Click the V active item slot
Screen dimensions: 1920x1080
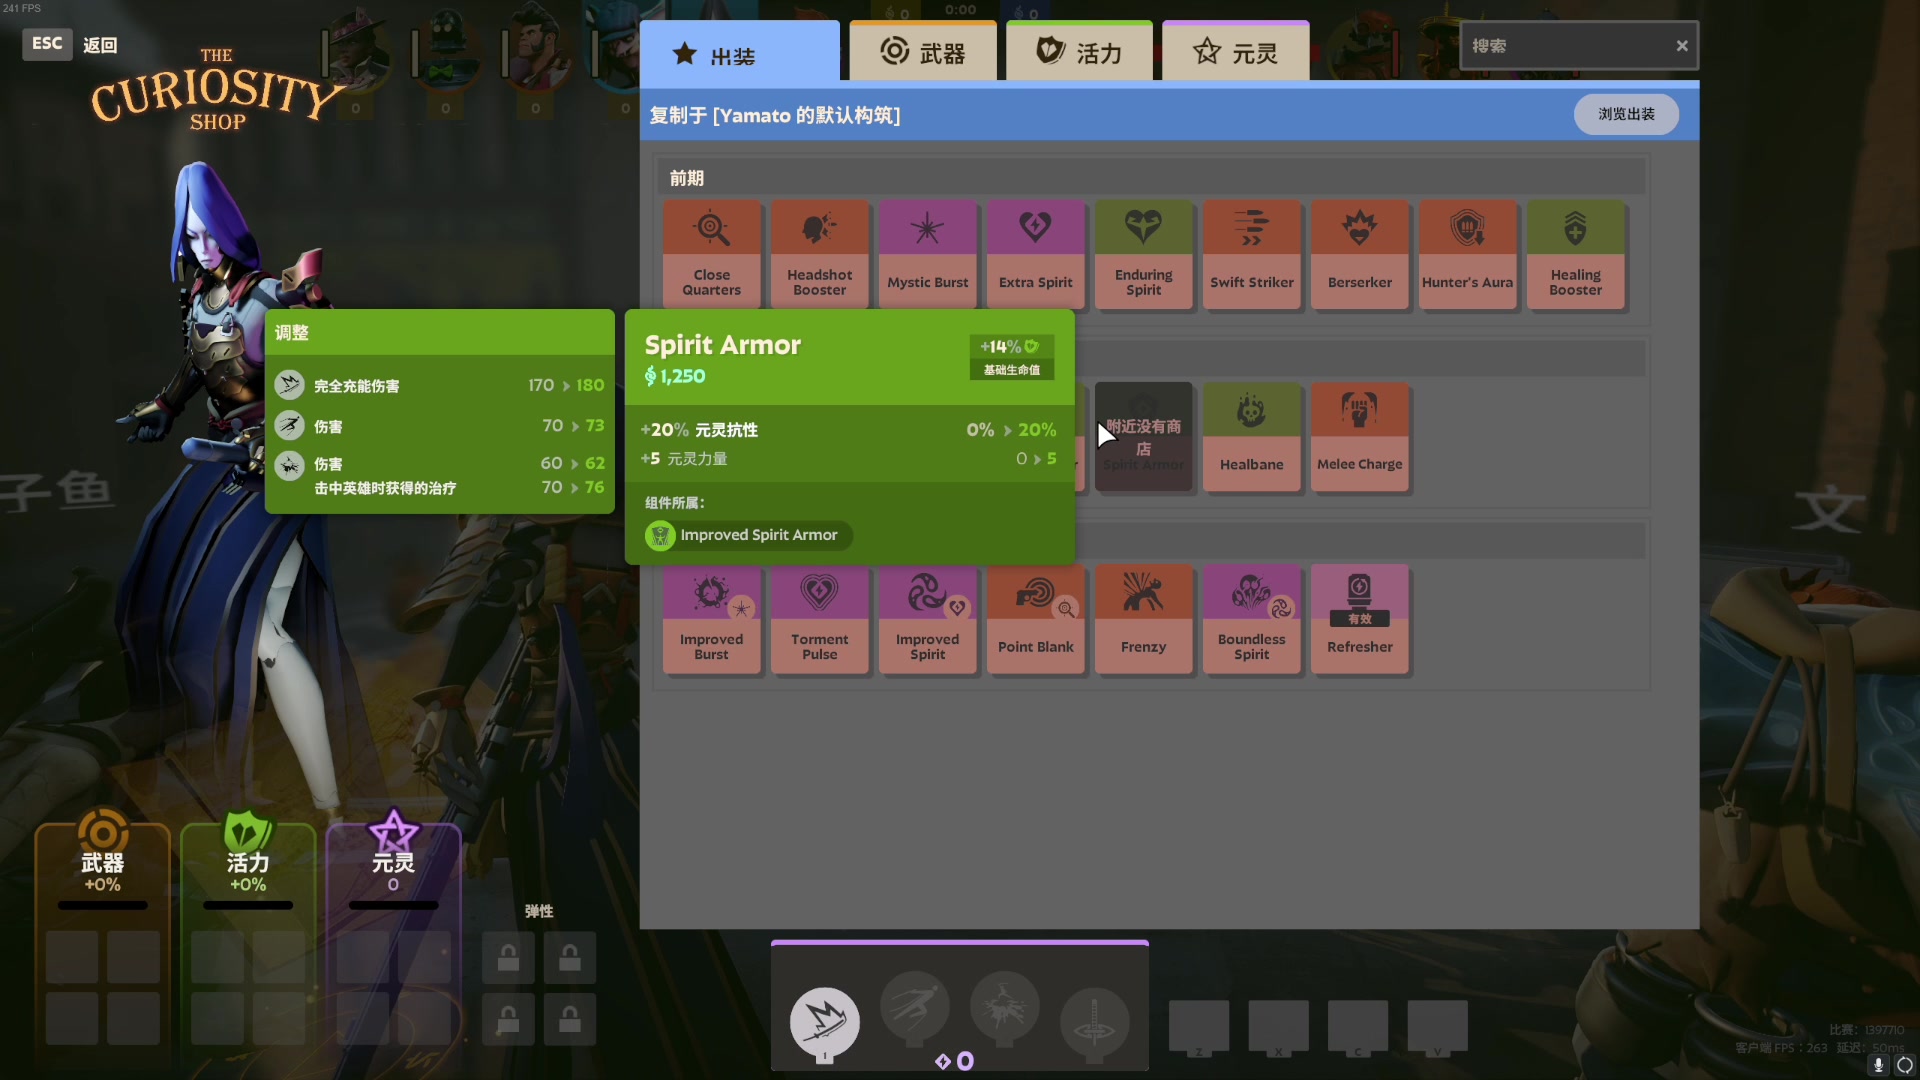click(1438, 1027)
